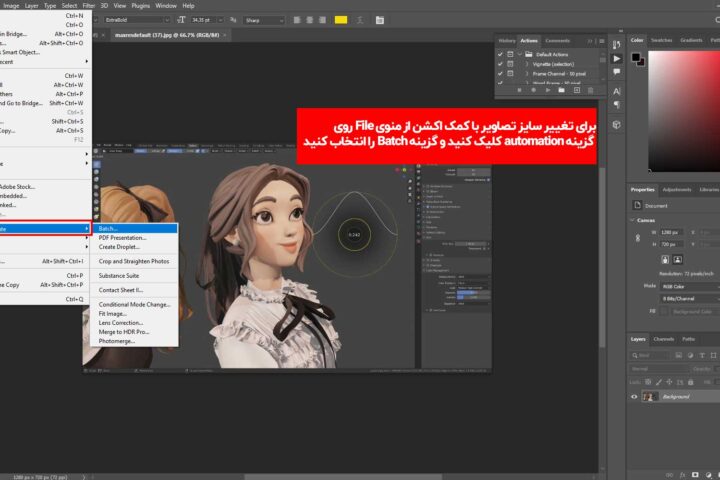Image resolution: width=720 pixels, height=480 pixels.
Task: Open the font size dropdown showing 34.35 pt
Action: tap(208, 20)
